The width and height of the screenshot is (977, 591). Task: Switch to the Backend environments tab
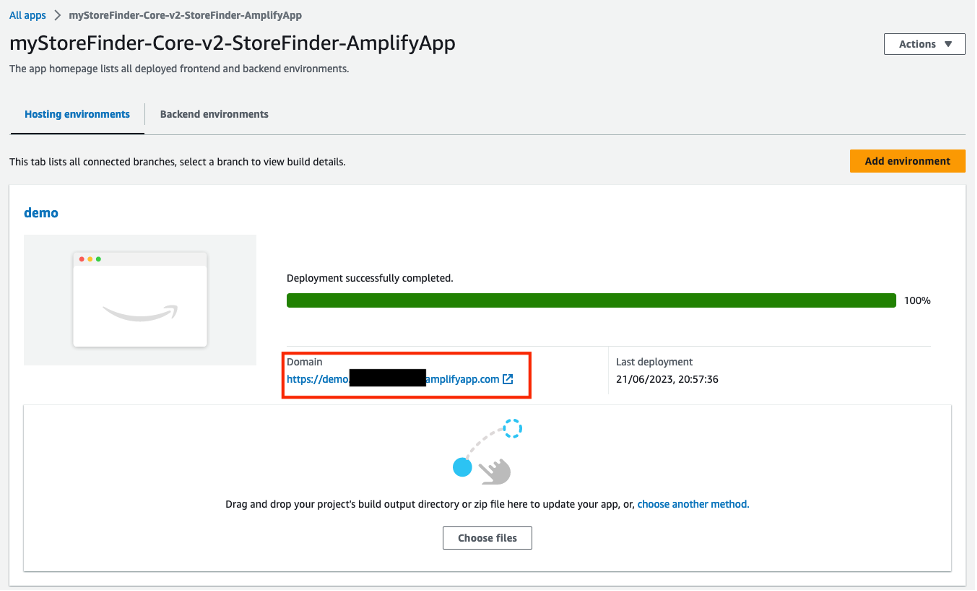213,114
